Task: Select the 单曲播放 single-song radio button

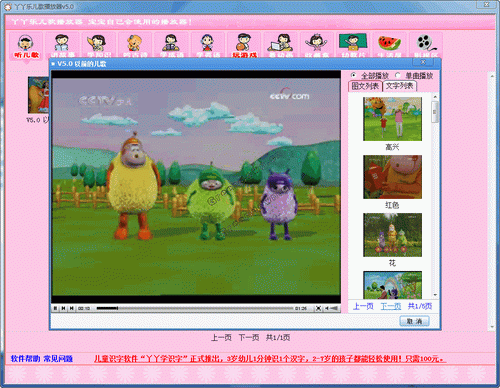Action: click(x=398, y=75)
